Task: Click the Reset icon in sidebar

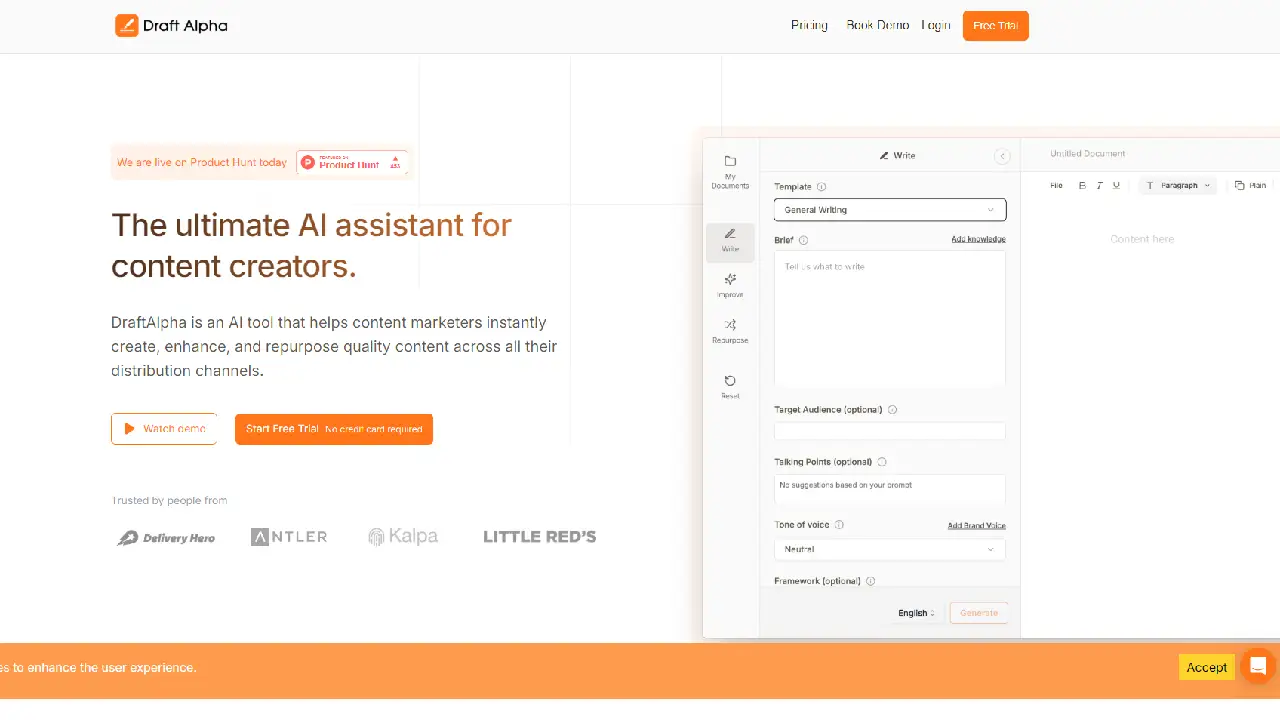Action: tap(730, 386)
